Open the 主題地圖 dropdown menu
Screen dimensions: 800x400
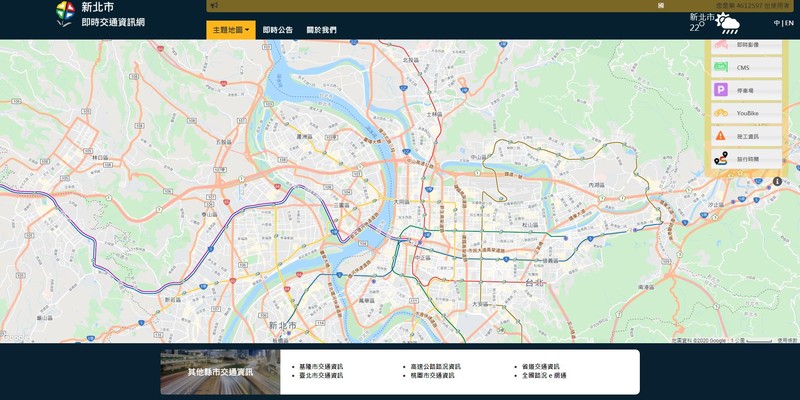231,30
